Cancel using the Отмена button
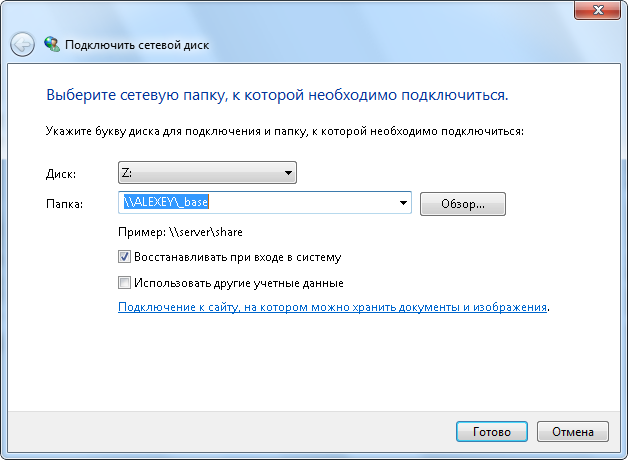The height and width of the screenshot is (460, 628). [572, 431]
